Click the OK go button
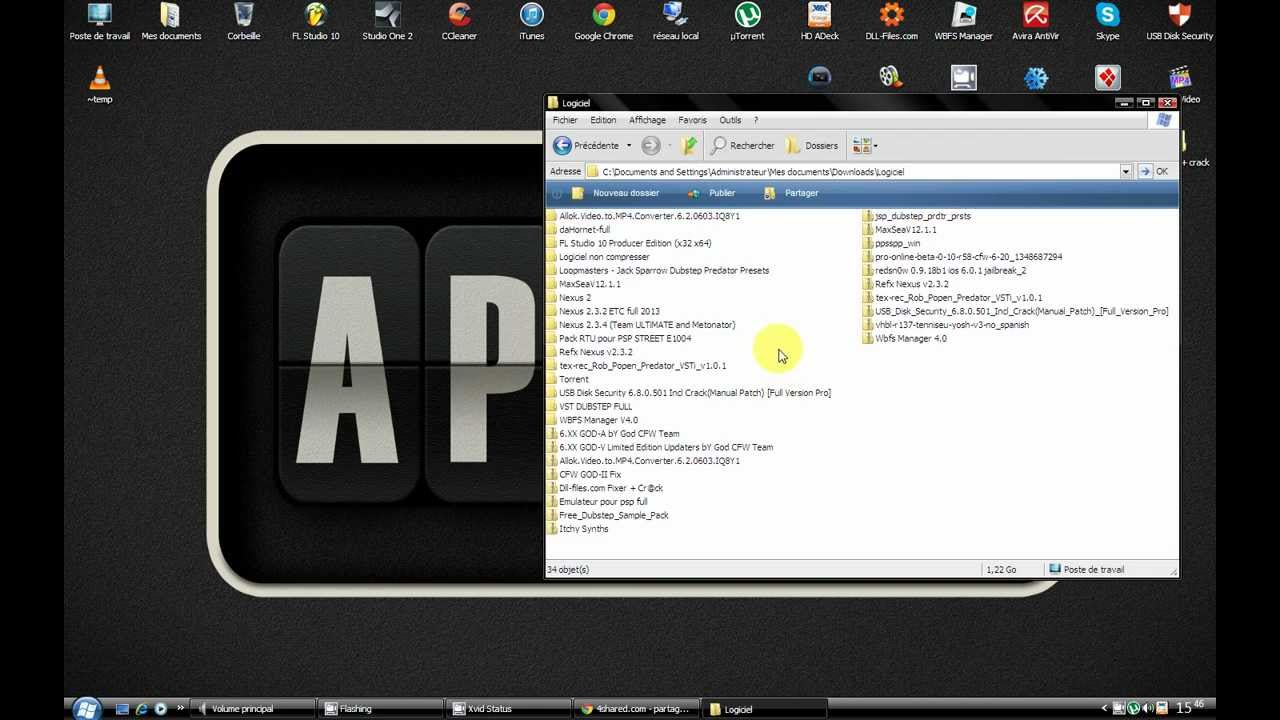The width and height of the screenshot is (1280, 720). tap(1153, 172)
